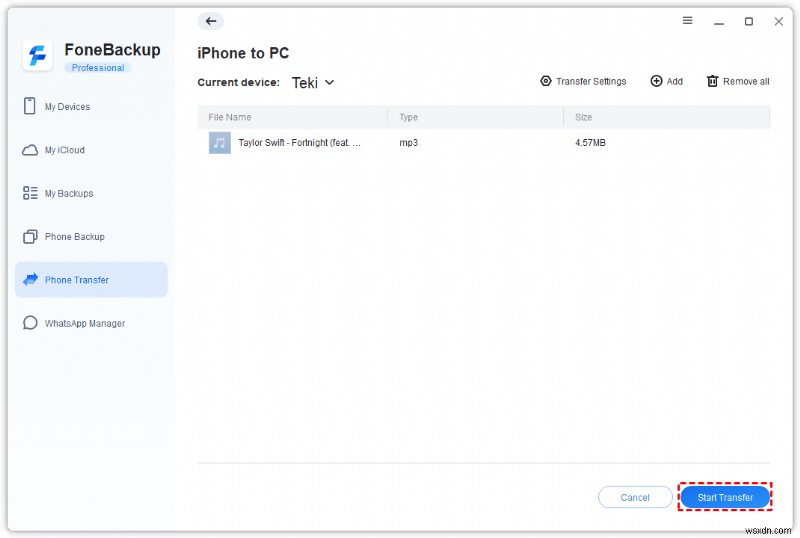Select Phone Transfer in sidebar
The width and height of the screenshot is (800, 538).
click(91, 280)
